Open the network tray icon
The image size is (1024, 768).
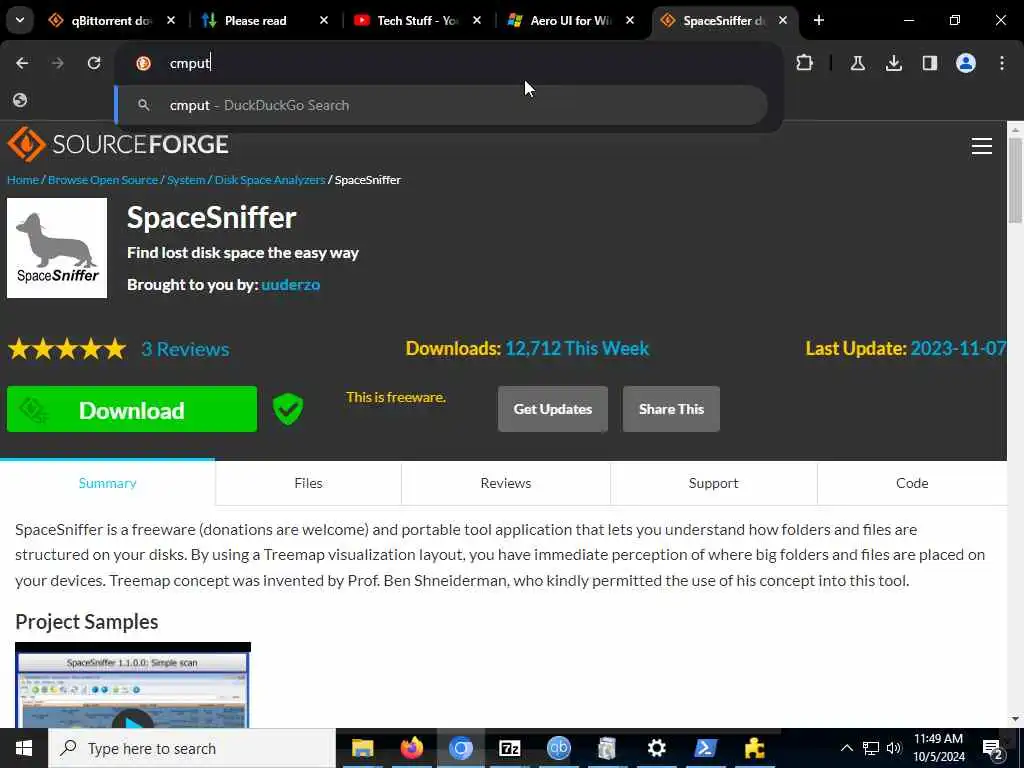871,748
